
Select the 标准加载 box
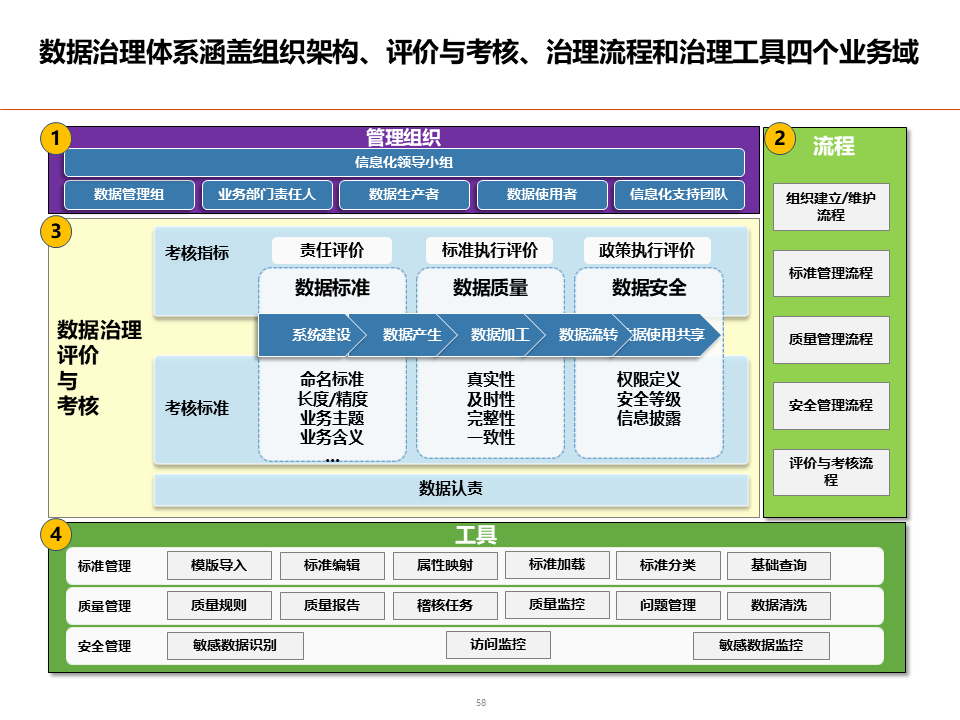point(557,564)
